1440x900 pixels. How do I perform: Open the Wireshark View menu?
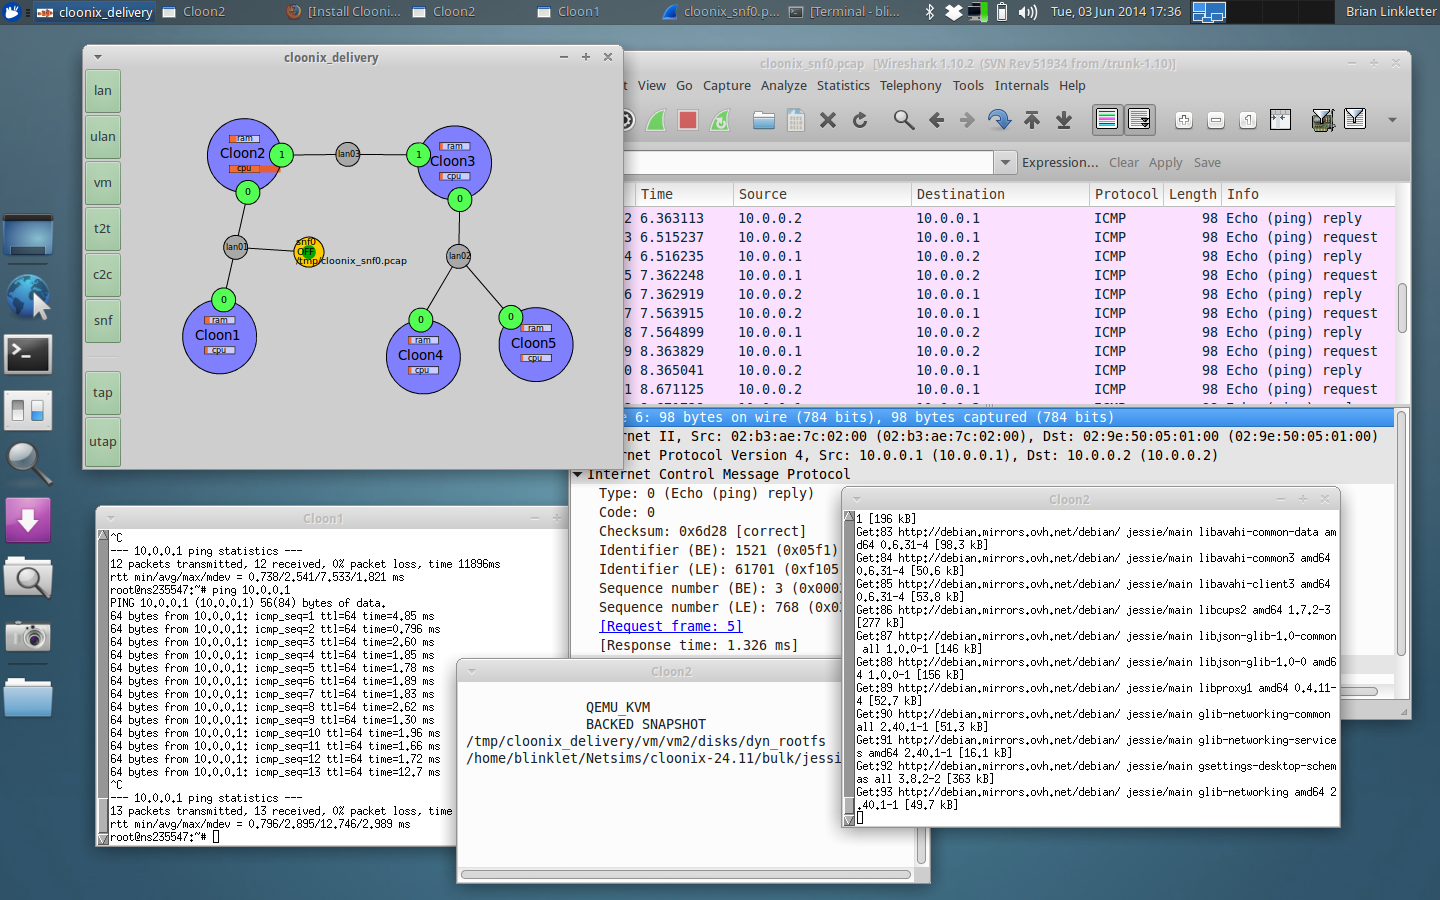point(652,86)
